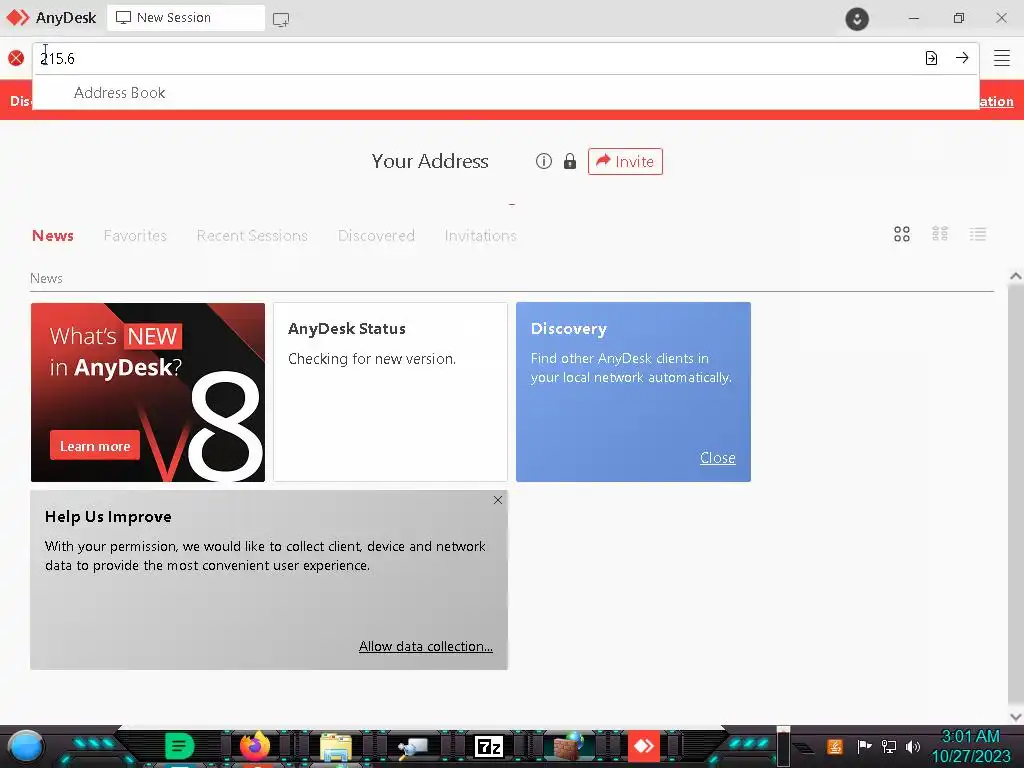The height and width of the screenshot is (768, 1024).
Task: Switch to small tile view
Action: [940, 234]
